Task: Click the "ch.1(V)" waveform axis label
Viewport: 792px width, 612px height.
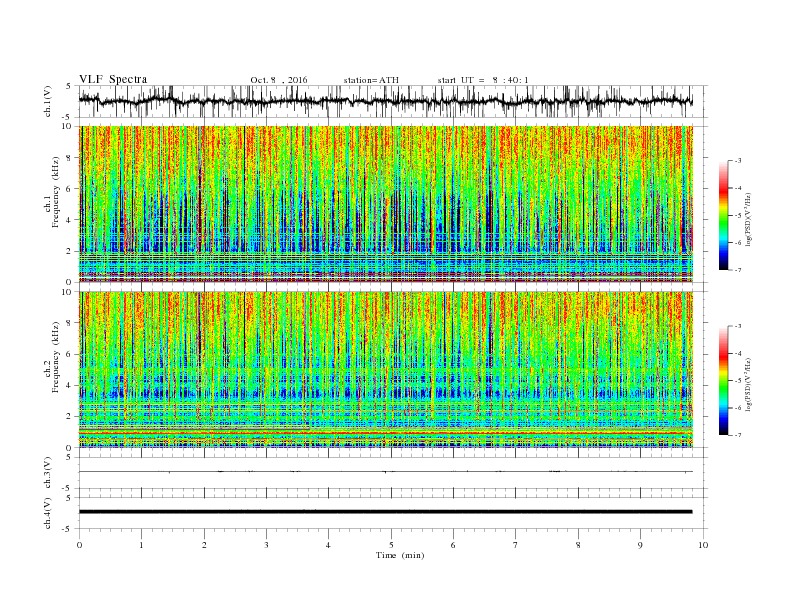Action: 48,101
